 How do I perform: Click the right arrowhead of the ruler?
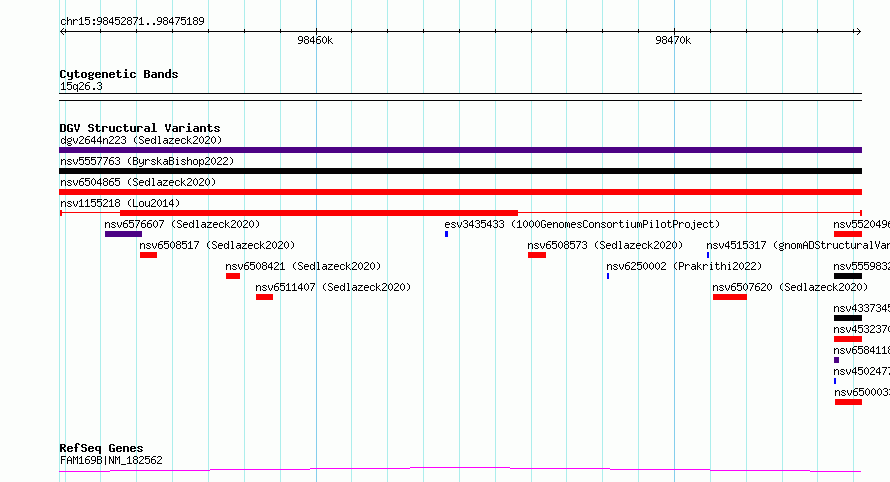(x=858, y=31)
